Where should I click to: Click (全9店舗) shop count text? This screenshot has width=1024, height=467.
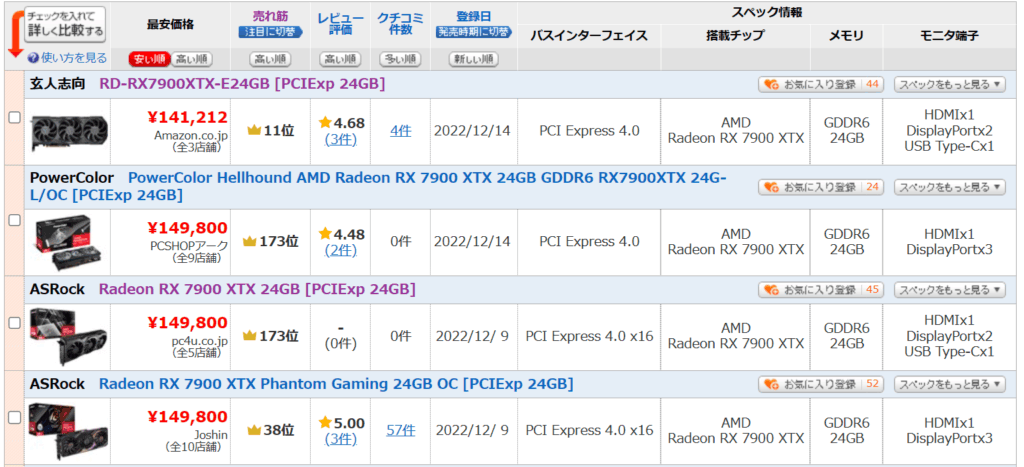point(195,258)
